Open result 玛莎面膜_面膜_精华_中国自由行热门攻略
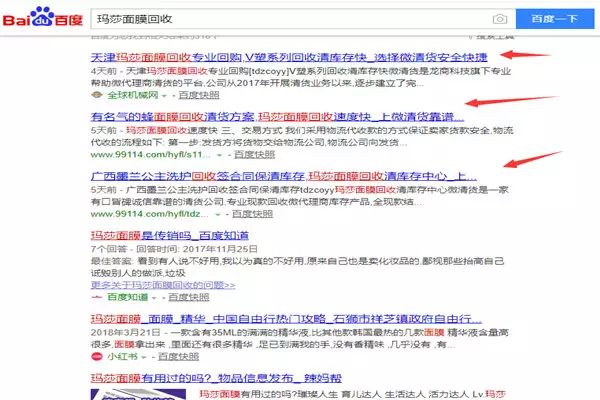The width and height of the screenshot is (600, 400). tap(286, 319)
